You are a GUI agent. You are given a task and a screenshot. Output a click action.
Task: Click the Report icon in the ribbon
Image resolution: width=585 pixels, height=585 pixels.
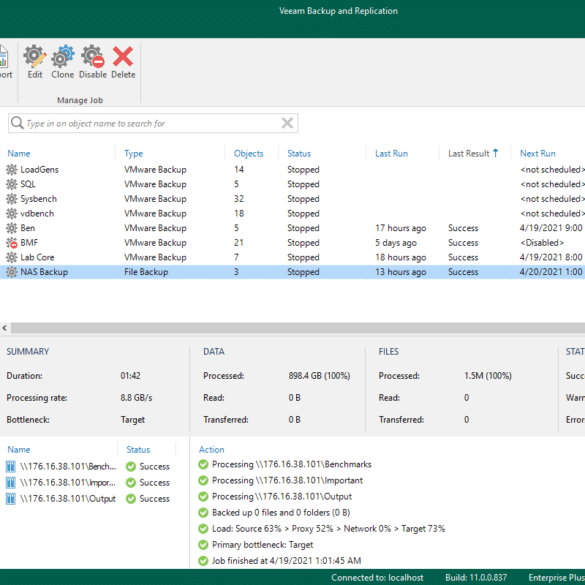click(x=4, y=56)
